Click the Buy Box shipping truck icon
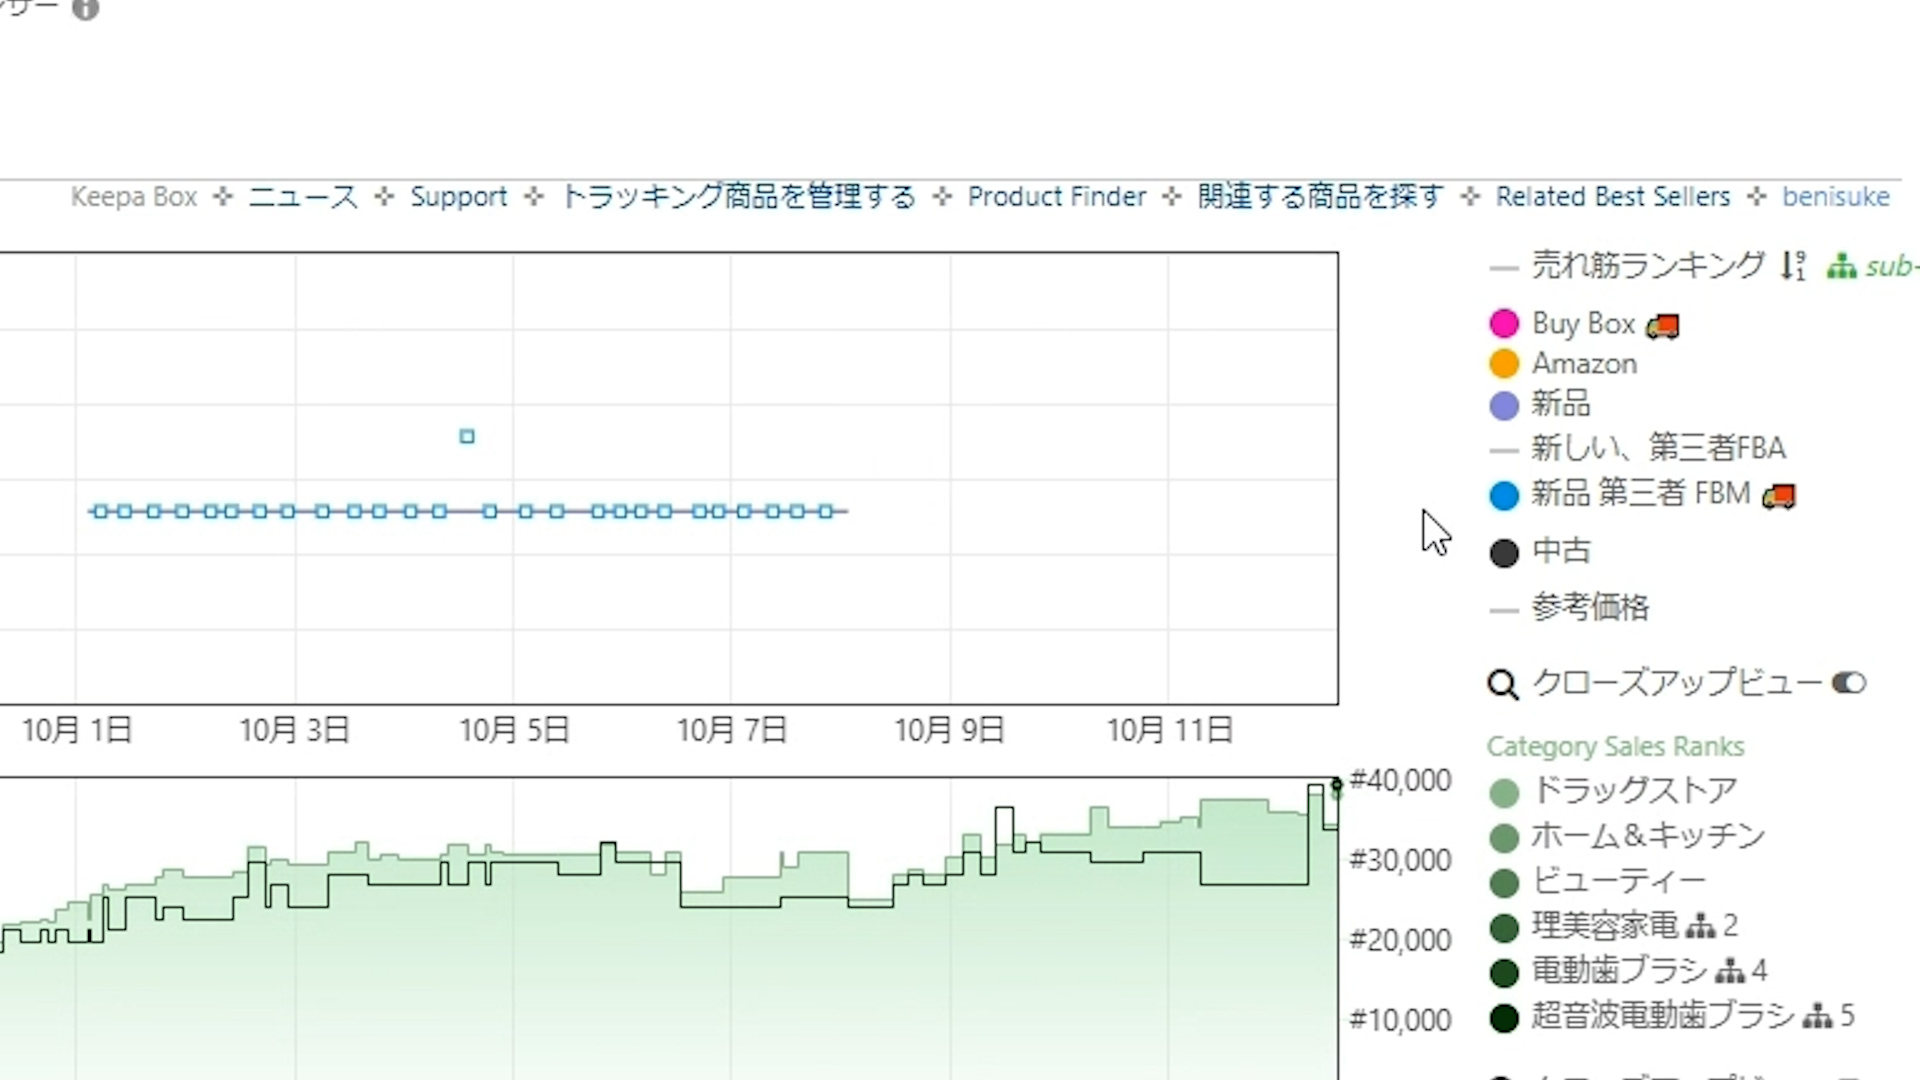The height and width of the screenshot is (1080, 1920). (1662, 325)
